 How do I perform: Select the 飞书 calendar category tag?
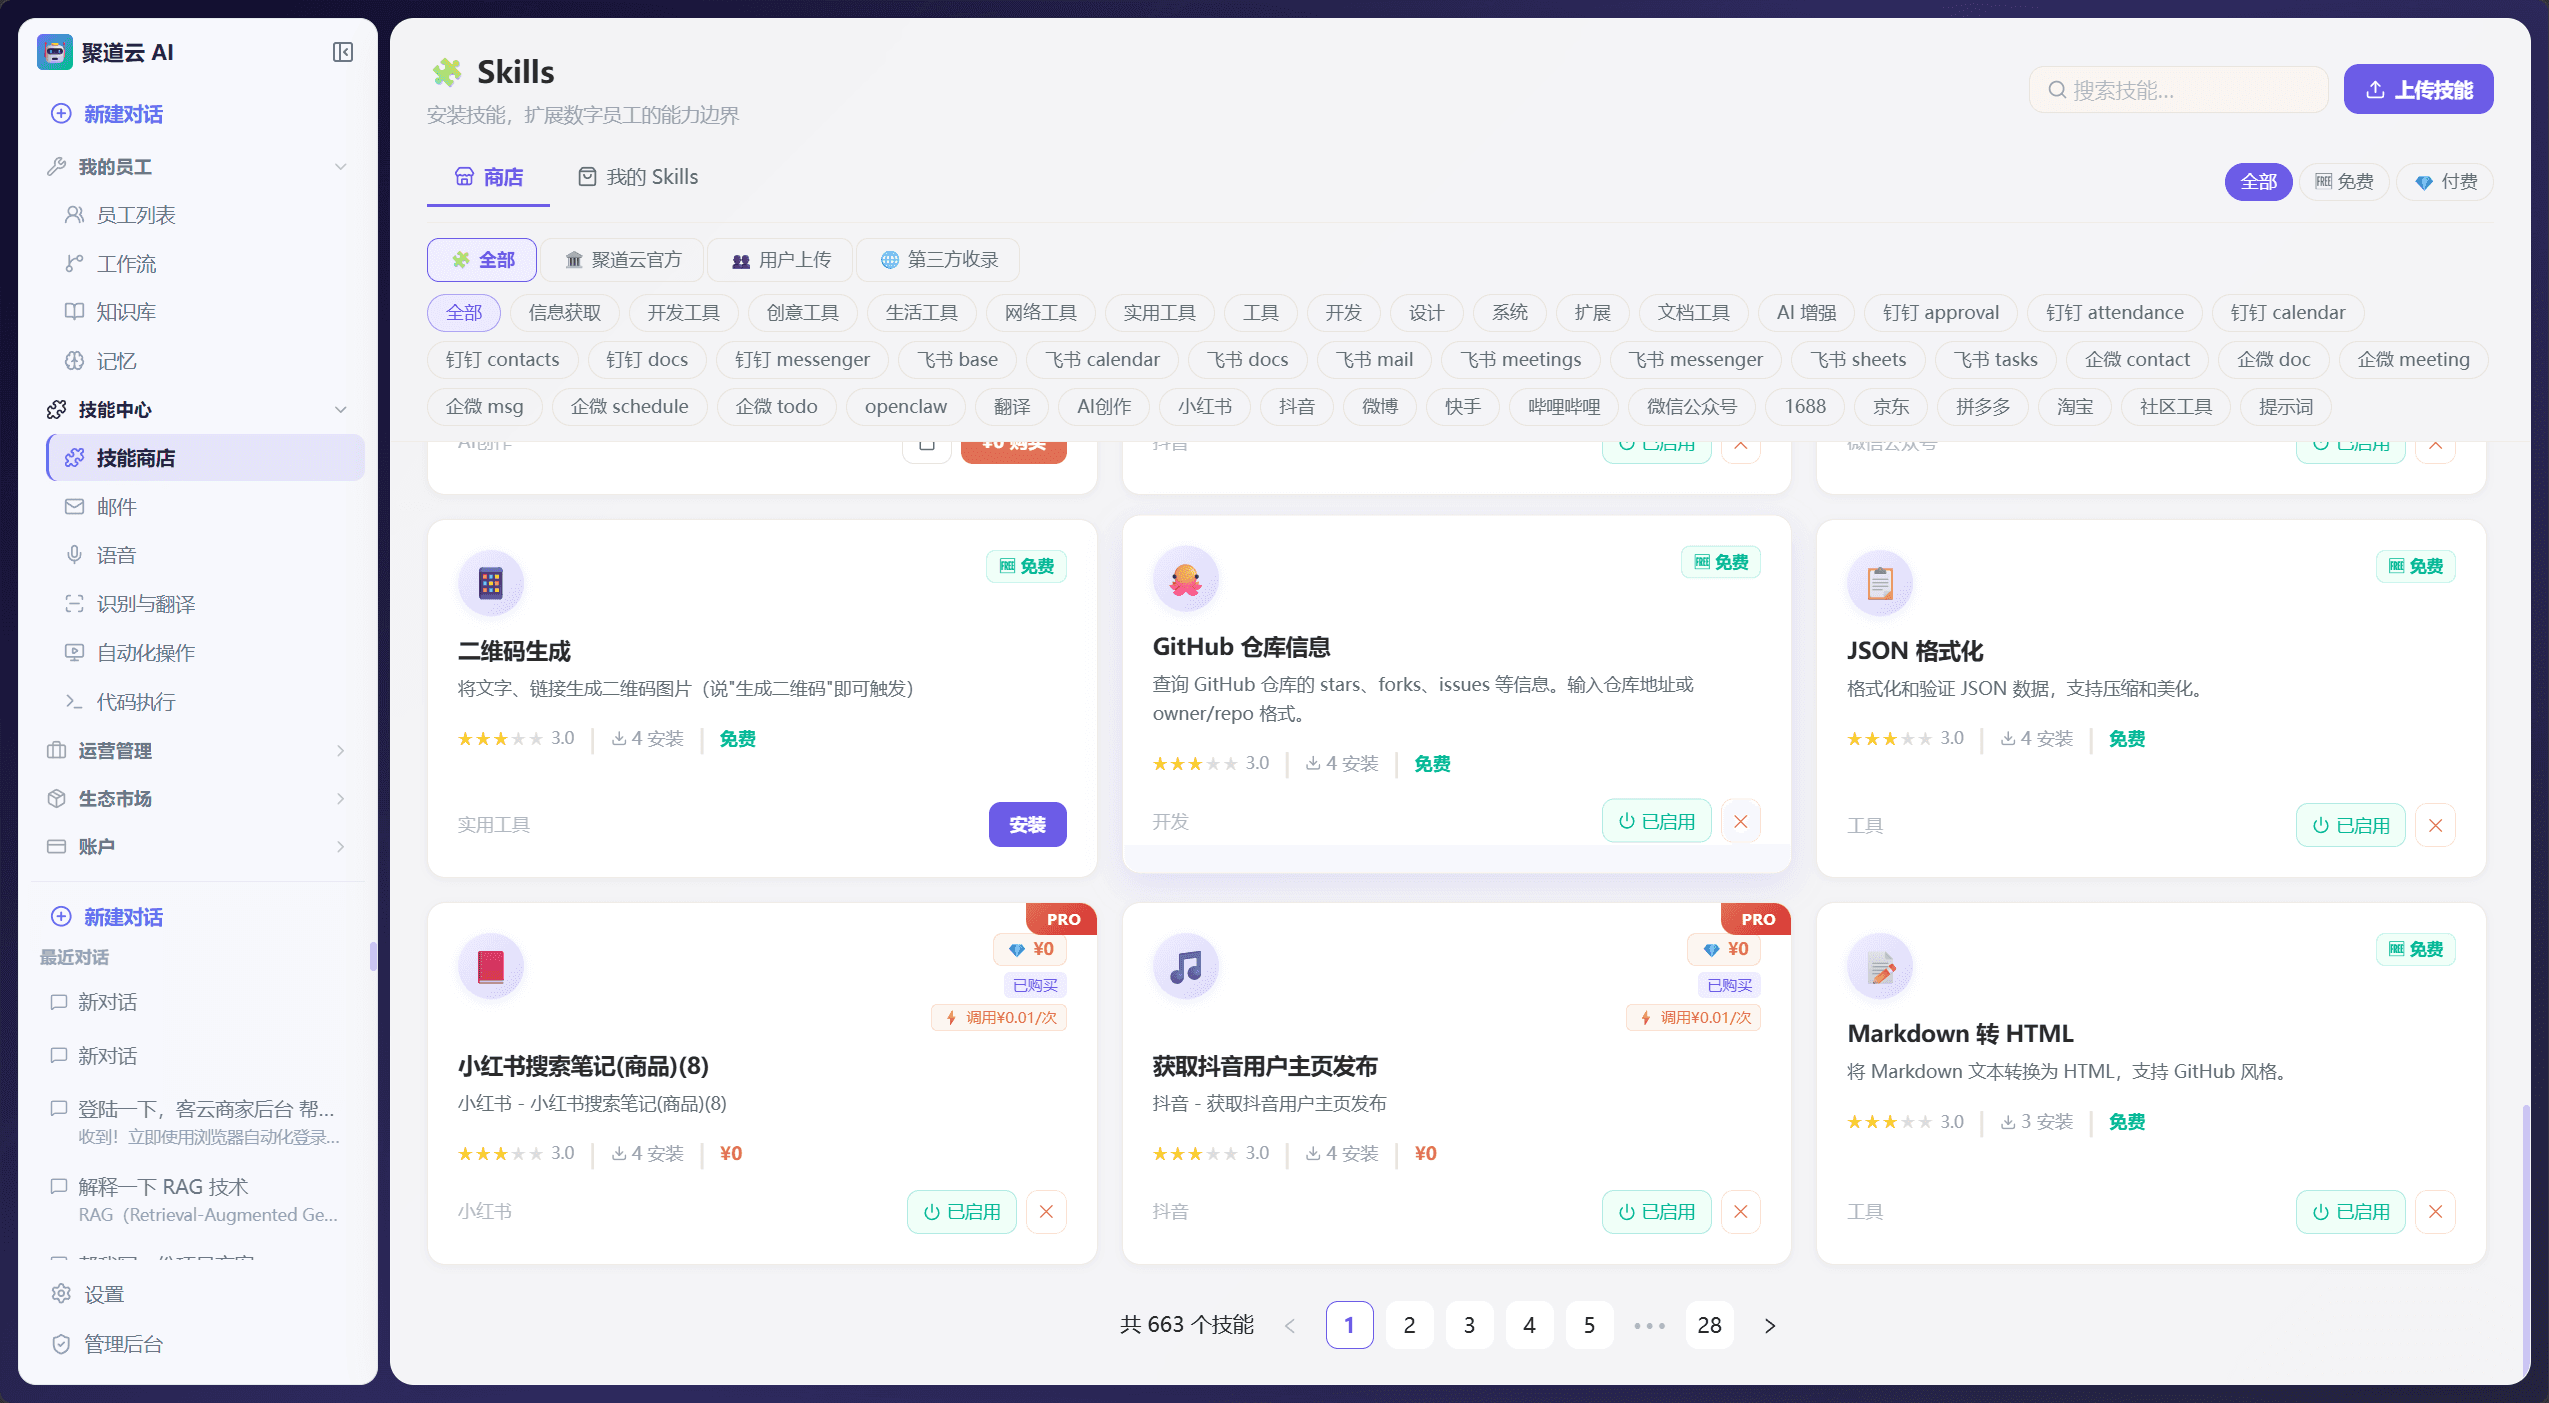tap(1102, 360)
